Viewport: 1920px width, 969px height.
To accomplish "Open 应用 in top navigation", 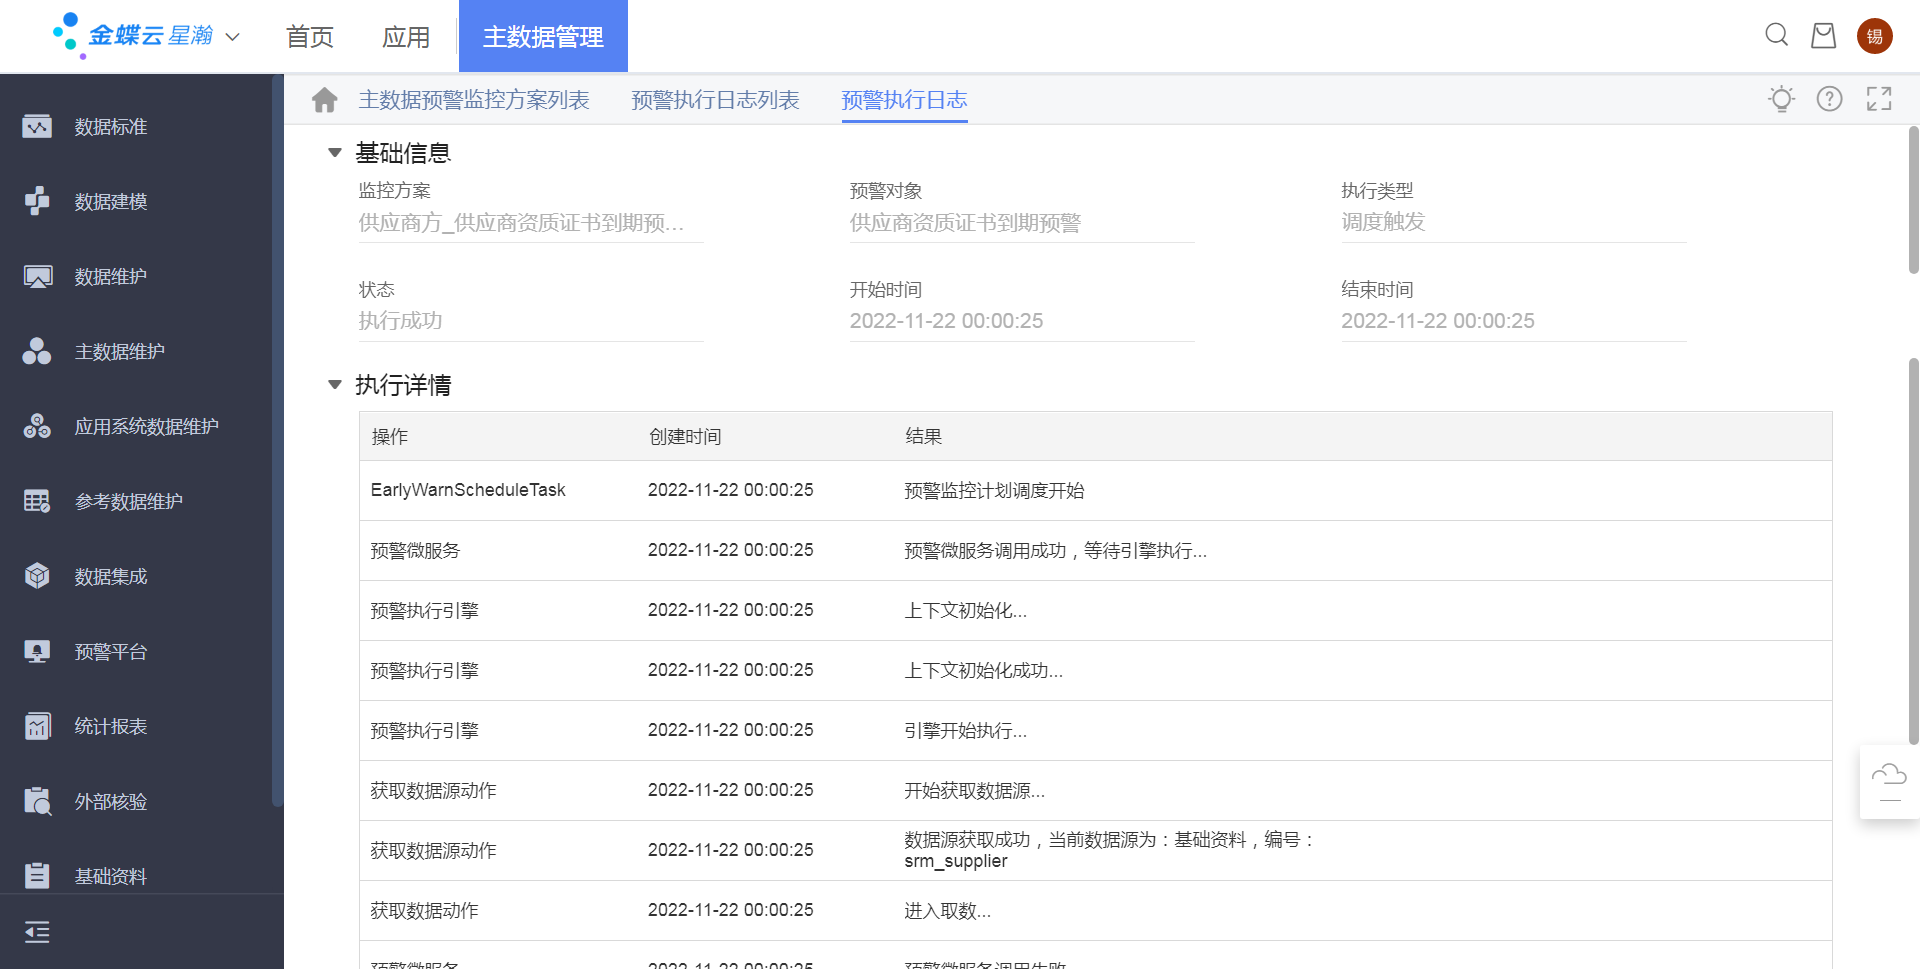I will tap(406, 37).
